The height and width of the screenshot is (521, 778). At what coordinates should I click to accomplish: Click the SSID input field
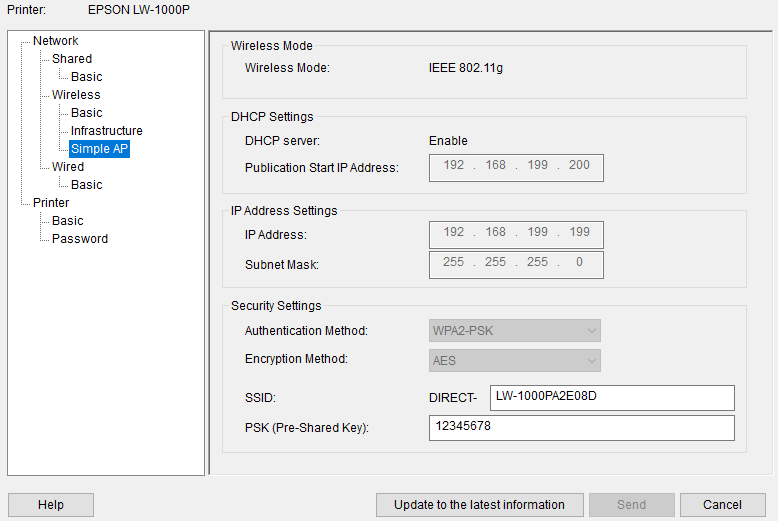[x=612, y=398]
